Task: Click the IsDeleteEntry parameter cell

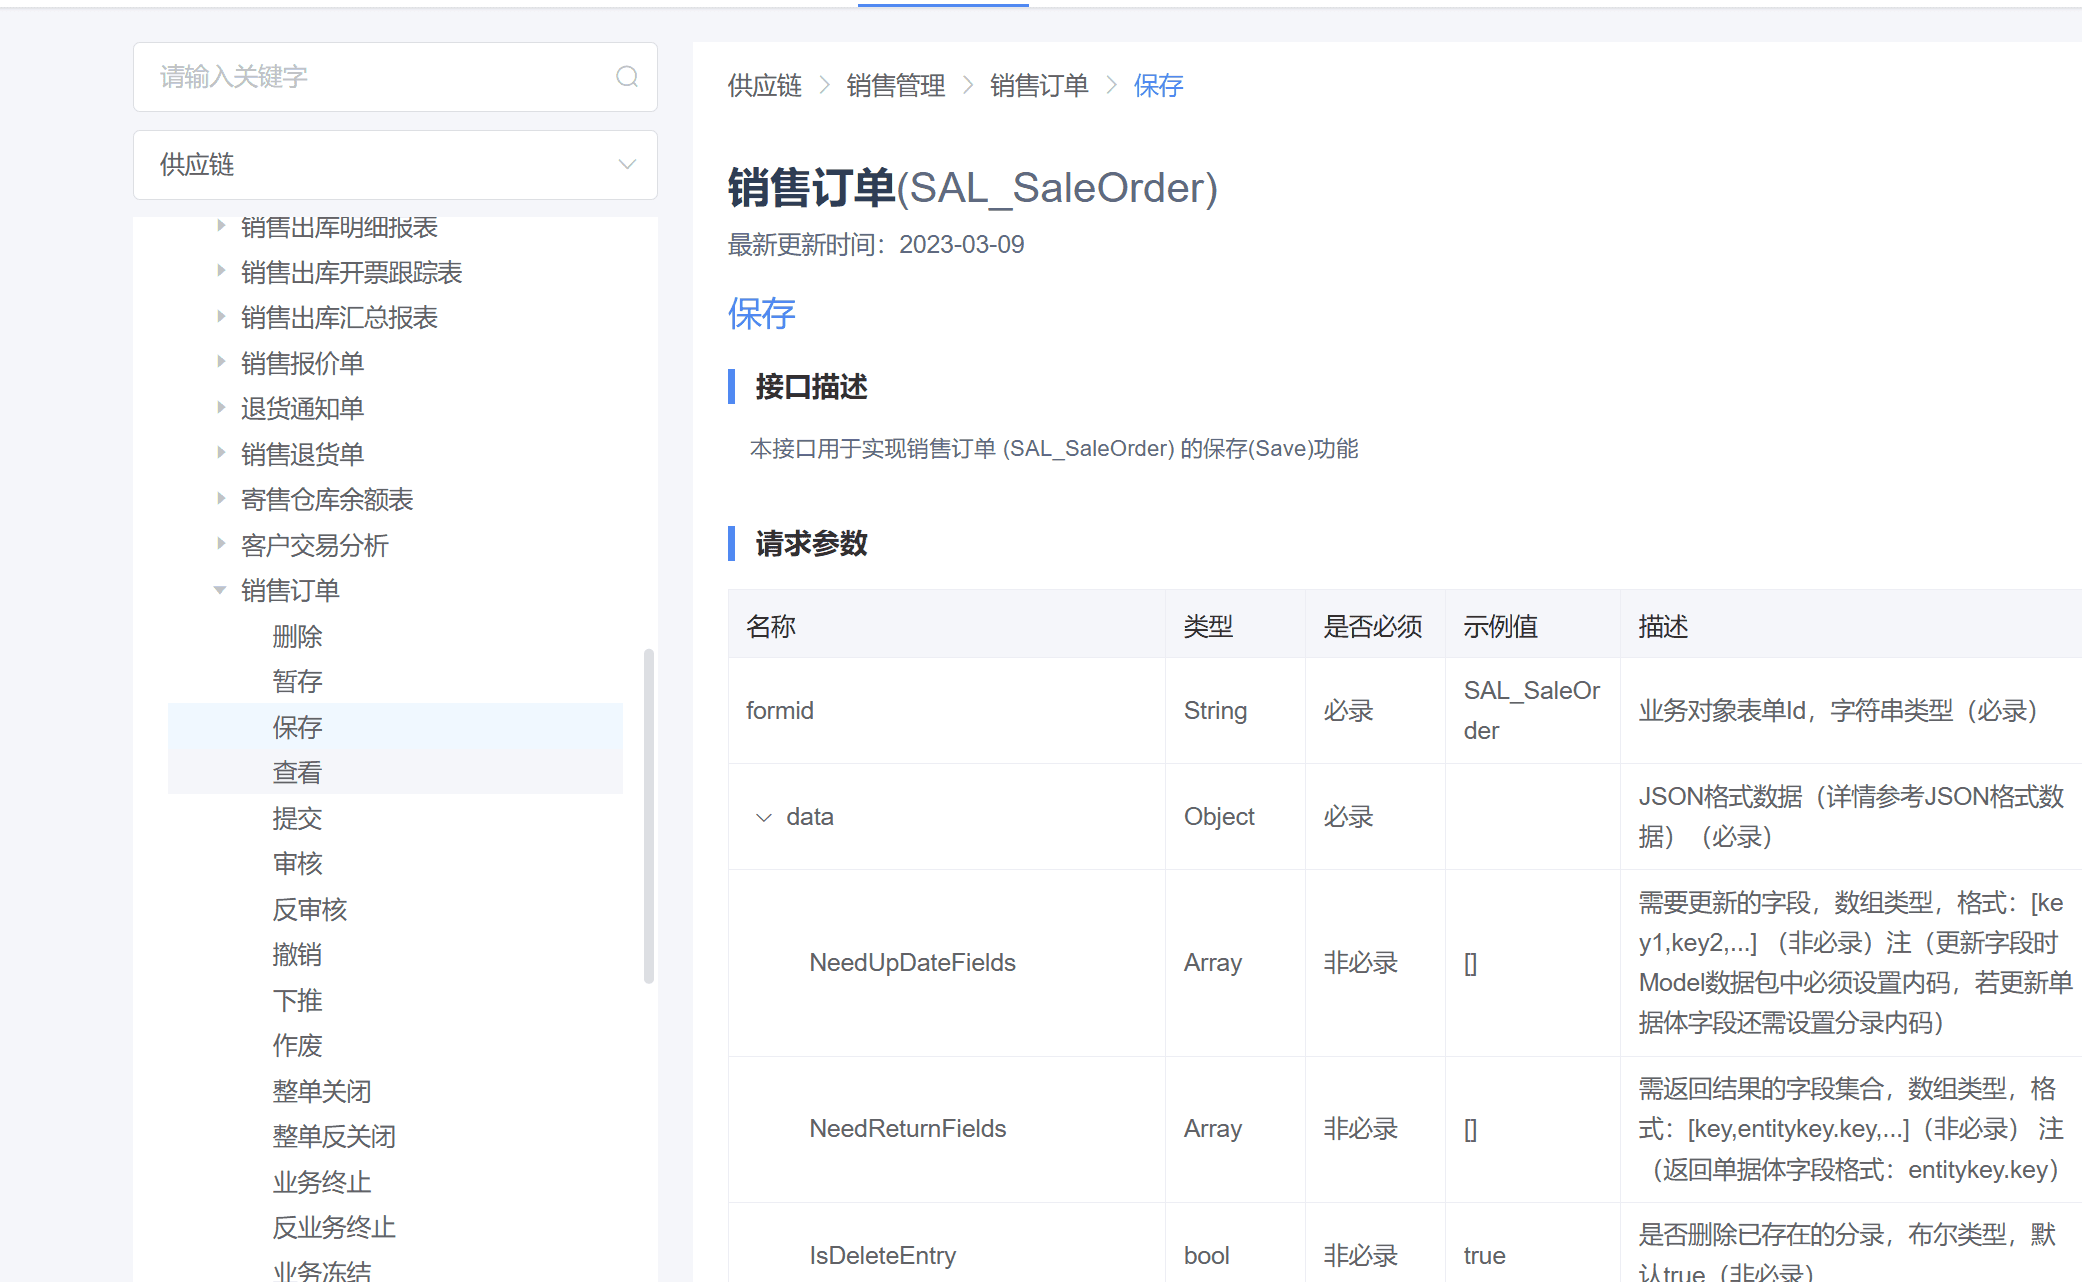Action: (946, 1243)
